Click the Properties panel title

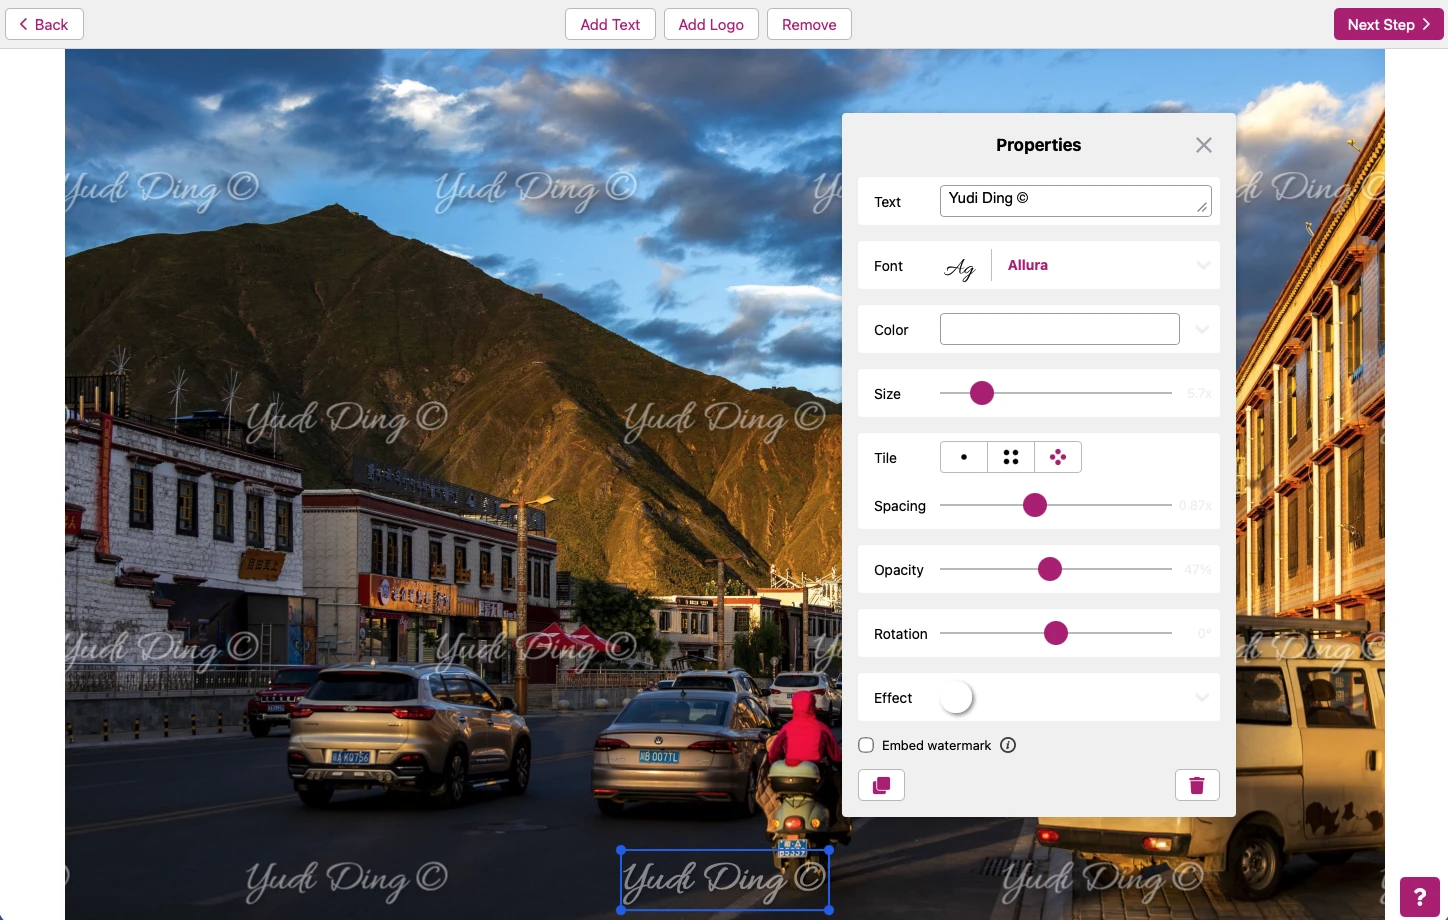pyautogui.click(x=1038, y=145)
